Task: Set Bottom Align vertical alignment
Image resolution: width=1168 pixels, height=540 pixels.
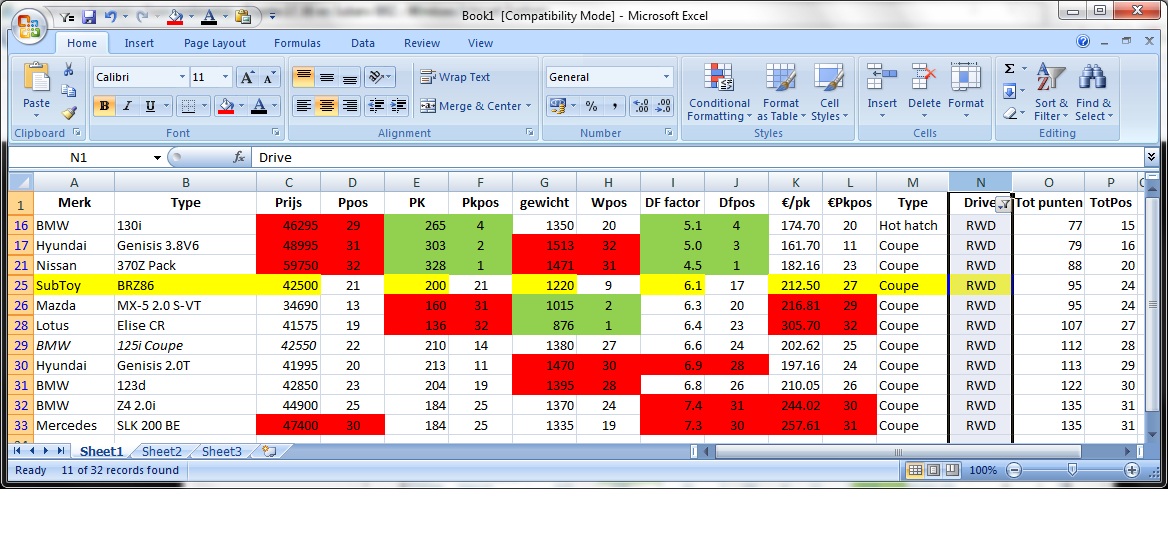Action: [349, 77]
